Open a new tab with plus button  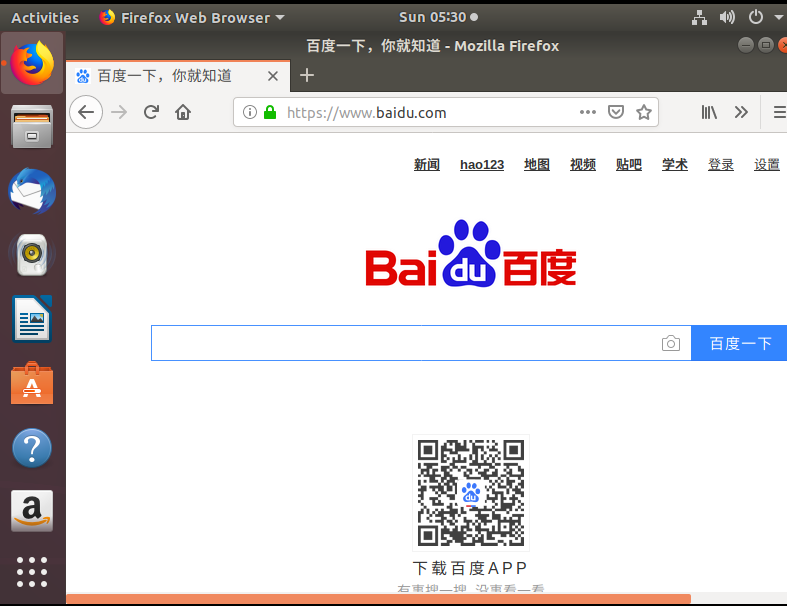click(307, 76)
